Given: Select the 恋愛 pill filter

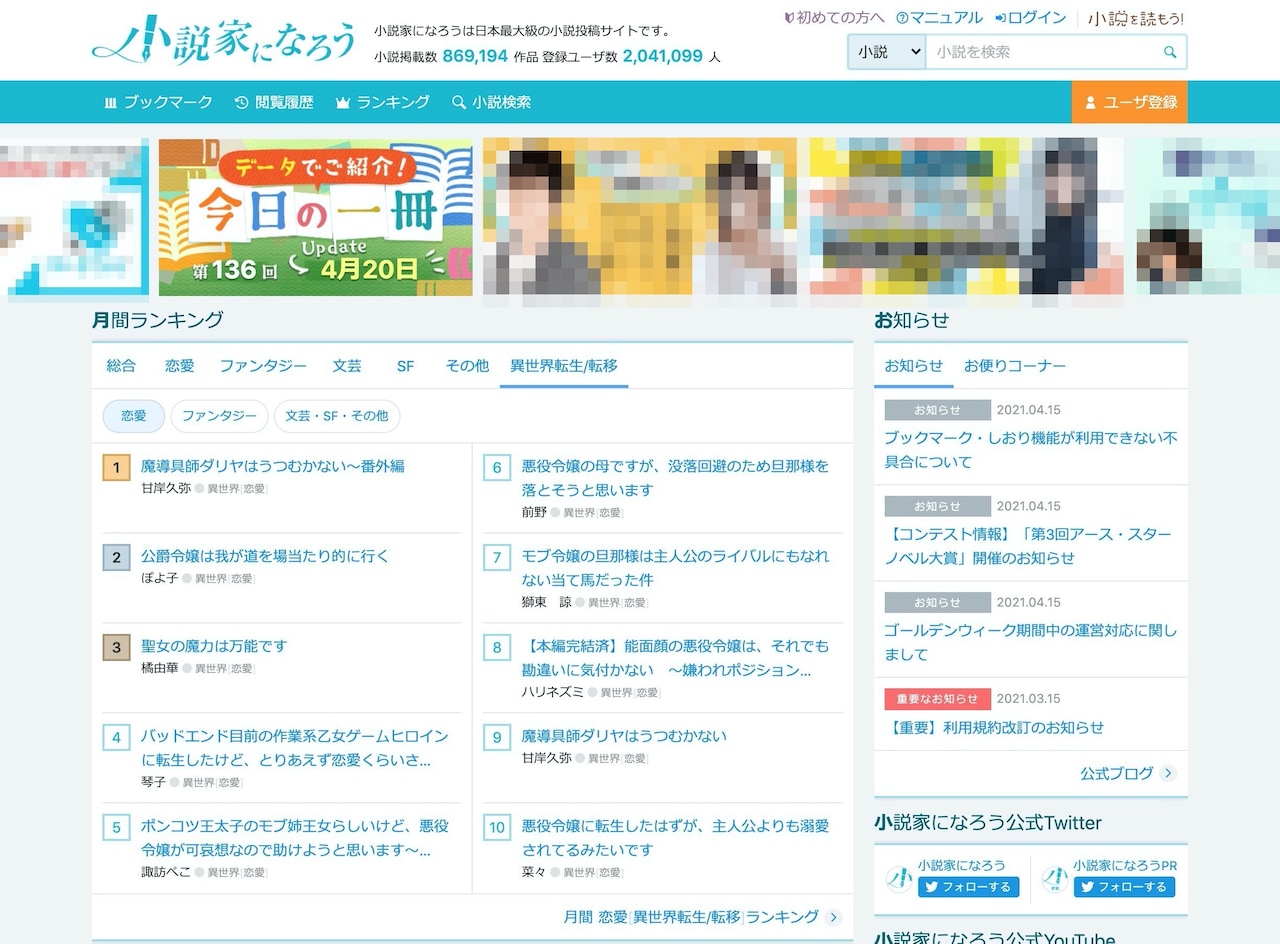Looking at the screenshot, I should (133, 416).
